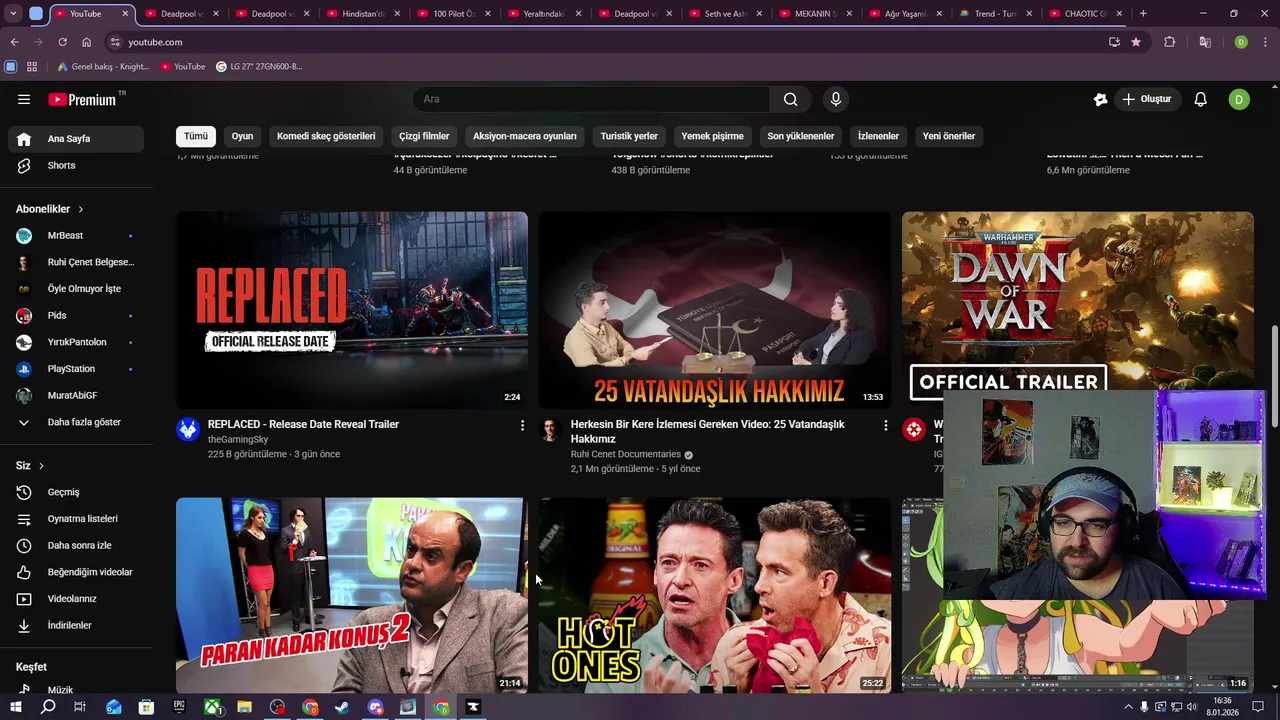Open theGamingSky channel avatar
This screenshot has height=720, width=1280.
pos(188,429)
